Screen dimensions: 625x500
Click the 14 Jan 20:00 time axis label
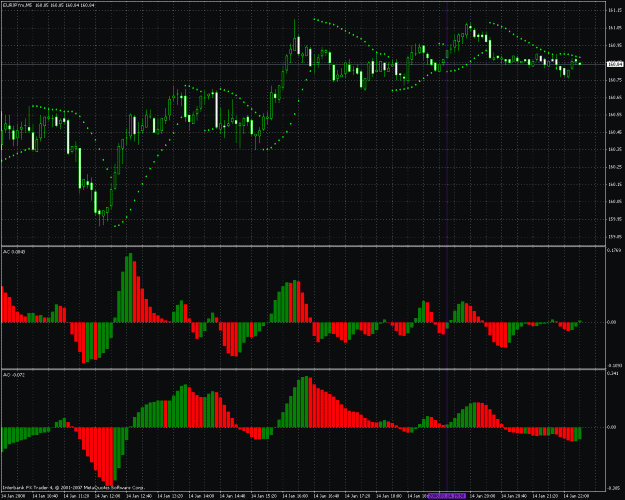pyautogui.click(x=482, y=496)
